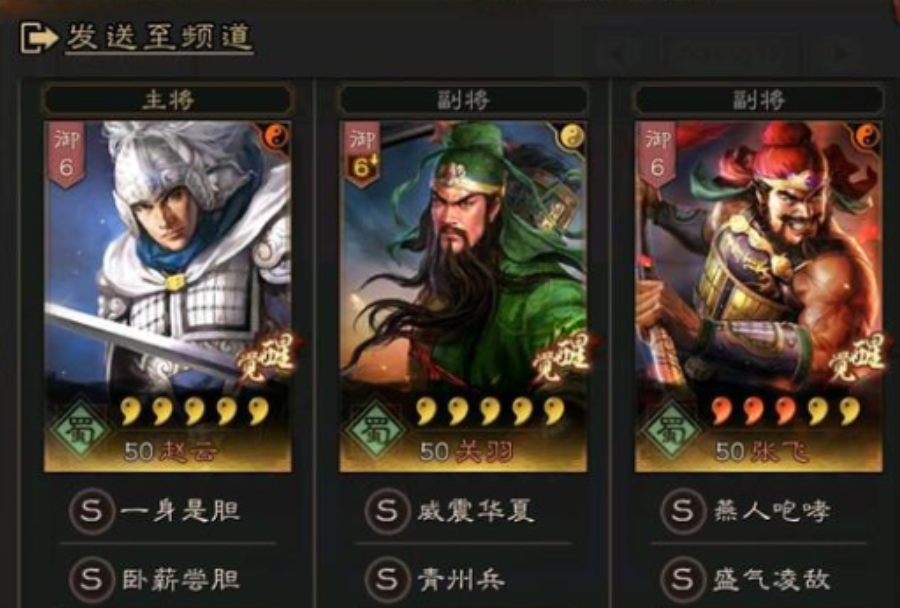The image size is (900, 608).
Task: Tap the yin-yang icon on 张飞's card
Action: point(867,136)
